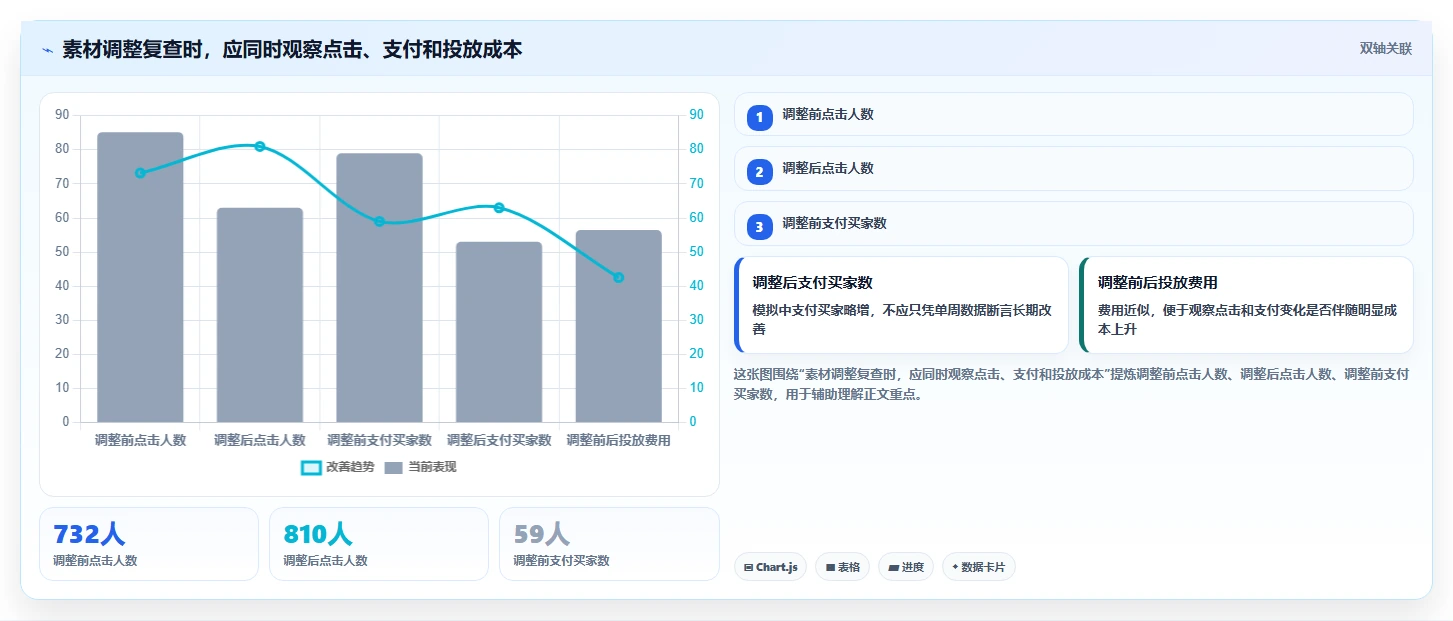Image resolution: width=1453 pixels, height=621 pixels.
Task: Click the lightning icon beside the title
Action: click(48, 50)
